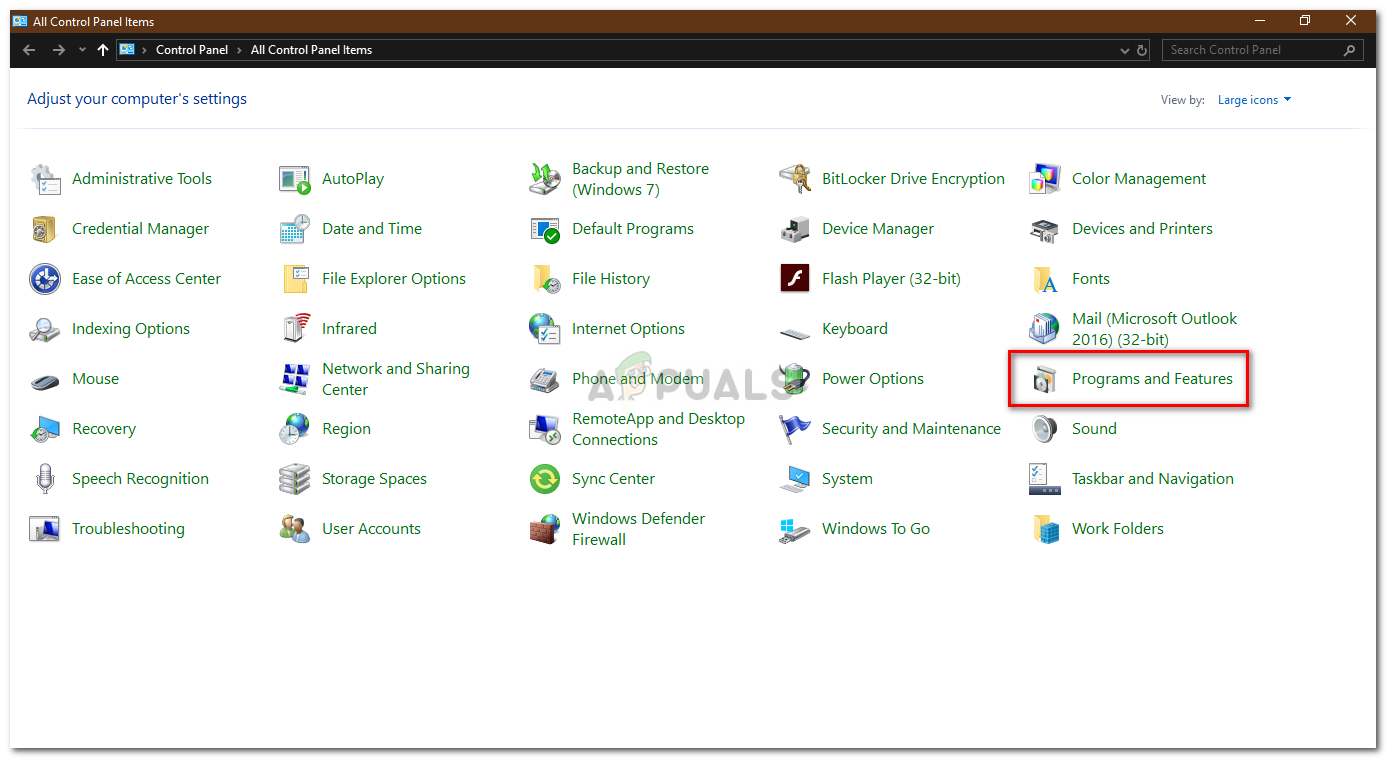Click the Infrared icon

(x=295, y=329)
